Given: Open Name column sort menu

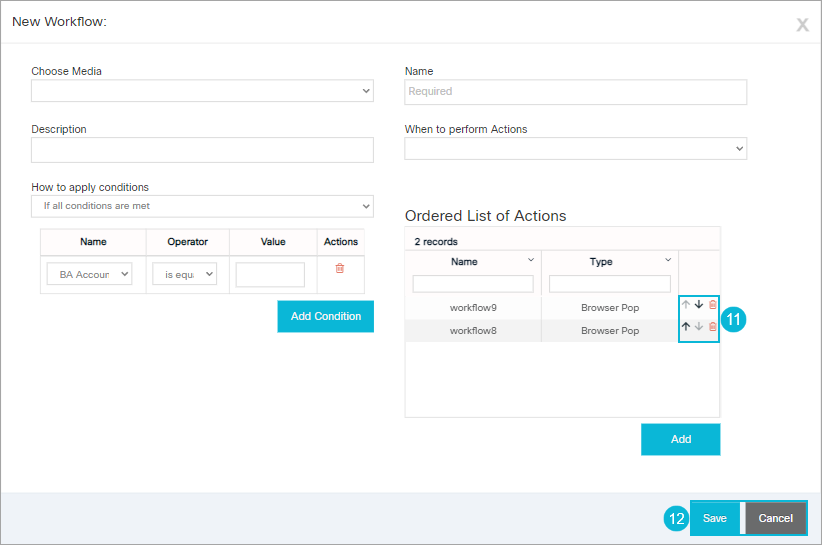Looking at the screenshot, I should pyautogui.click(x=530, y=260).
